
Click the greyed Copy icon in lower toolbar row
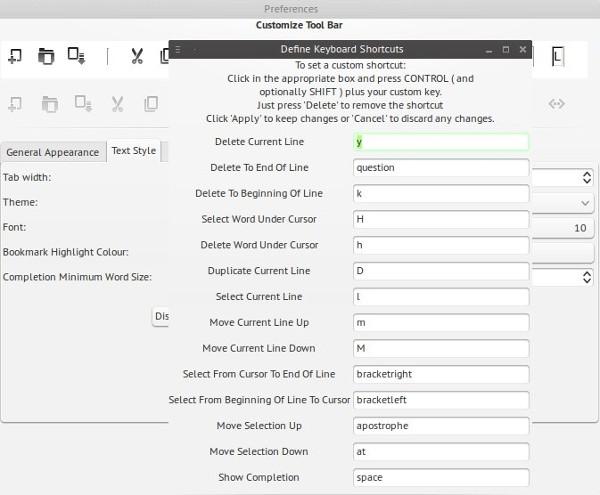pyautogui.click(x=151, y=104)
